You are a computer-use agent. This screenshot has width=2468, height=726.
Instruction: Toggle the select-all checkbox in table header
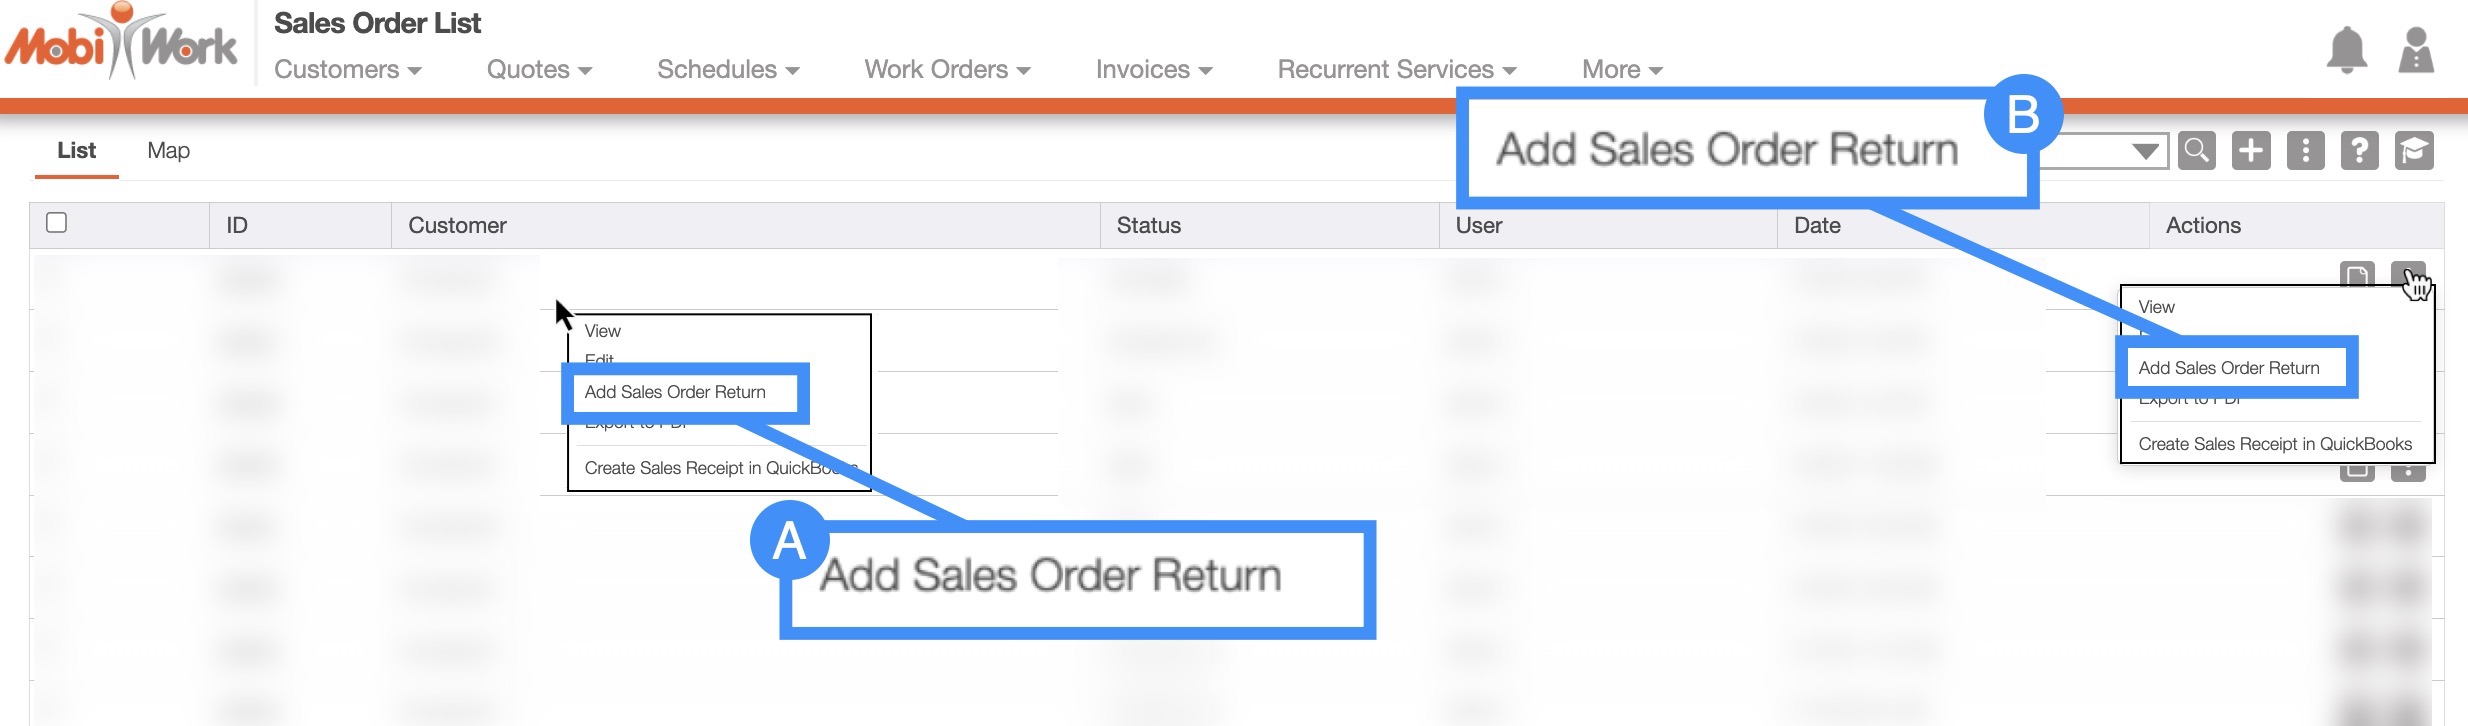click(x=57, y=223)
